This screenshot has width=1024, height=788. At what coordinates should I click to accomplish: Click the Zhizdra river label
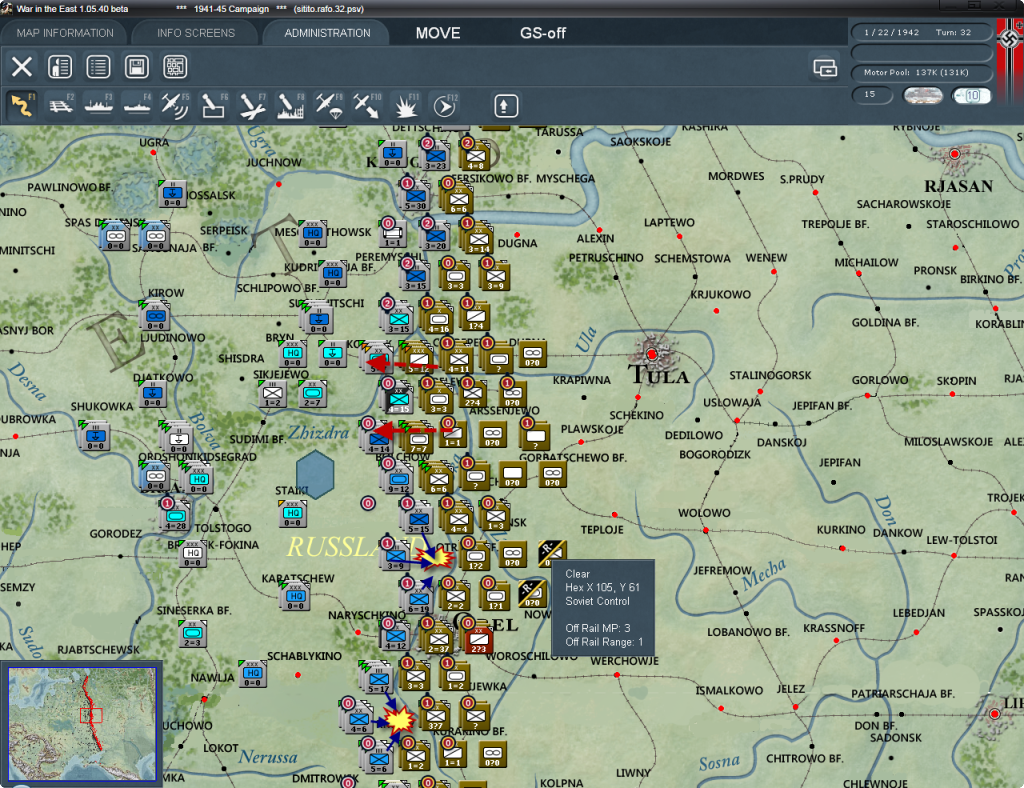tap(319, 433)
